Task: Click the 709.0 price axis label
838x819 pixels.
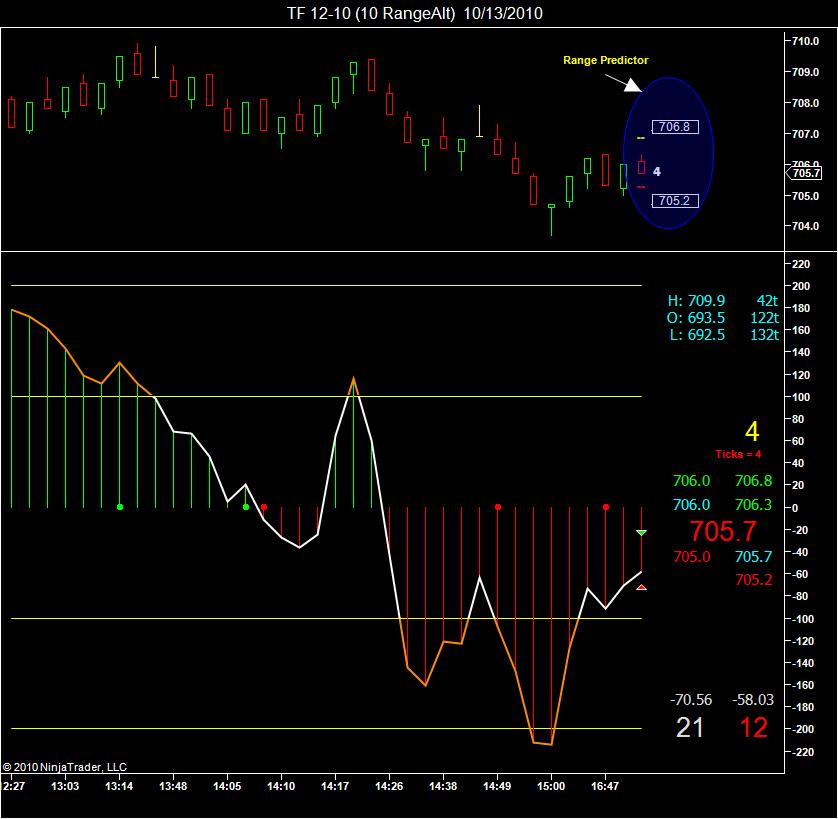Action: click(805, 72)
